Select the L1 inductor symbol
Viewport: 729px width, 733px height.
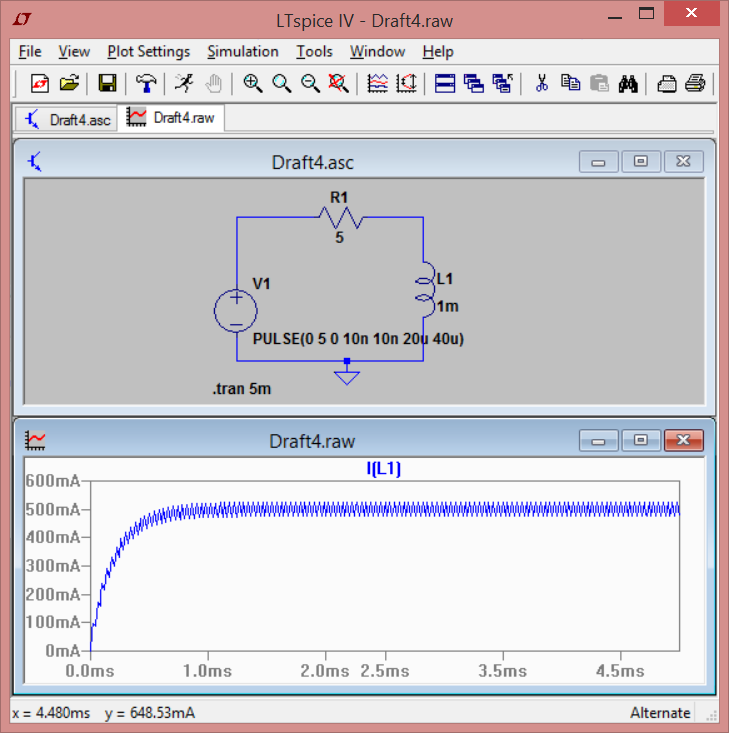tap(425, 290)
